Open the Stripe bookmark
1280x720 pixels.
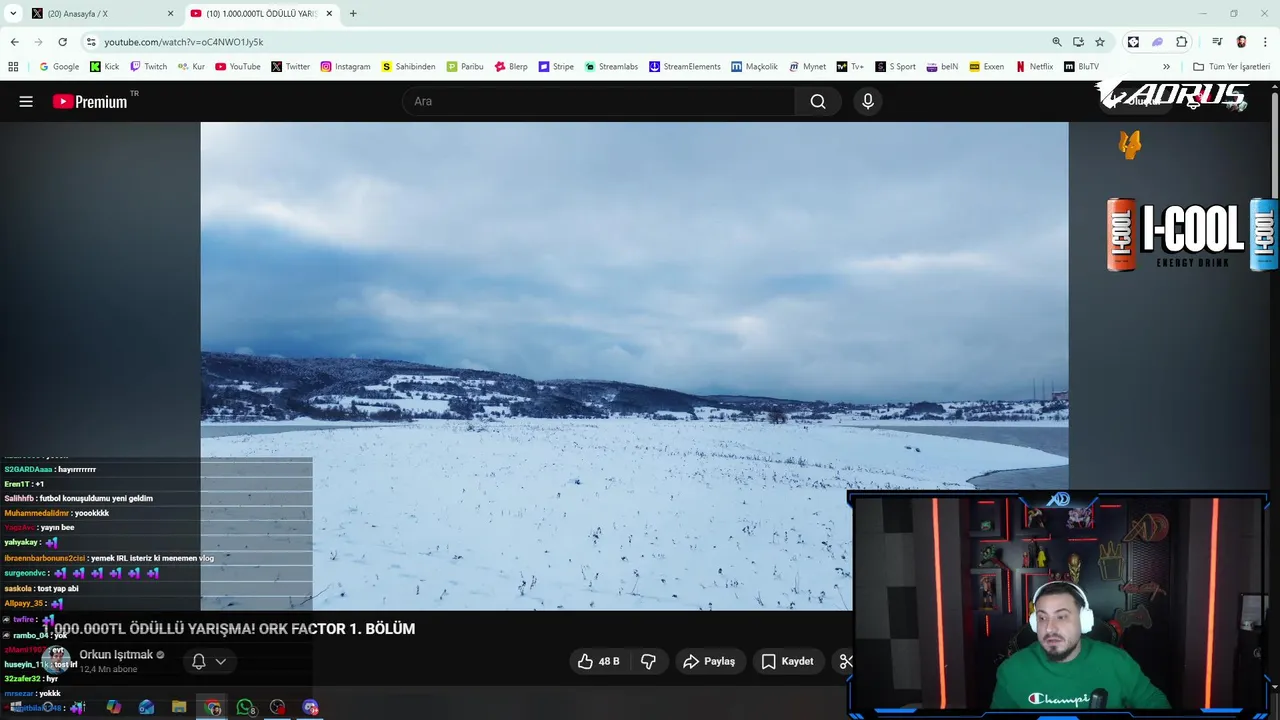coord(556,67)
